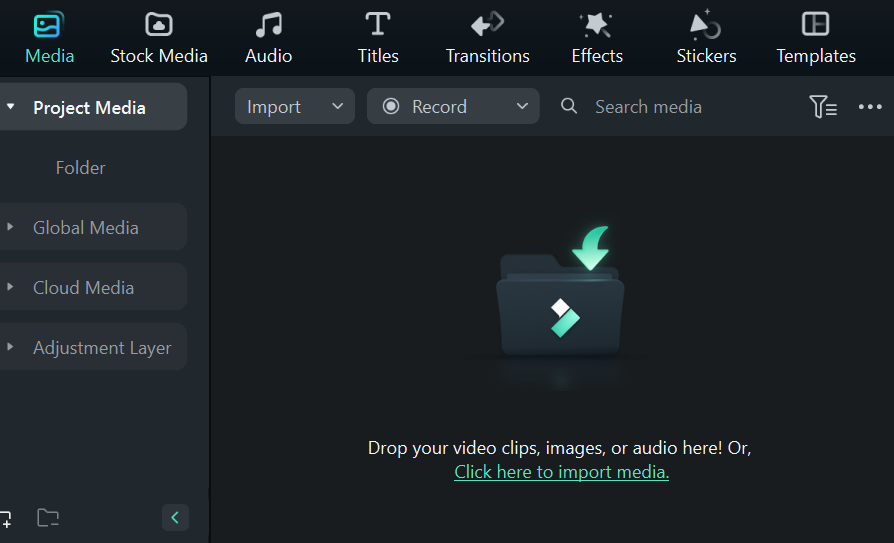Select the Media tab

[x=49, y=38]
